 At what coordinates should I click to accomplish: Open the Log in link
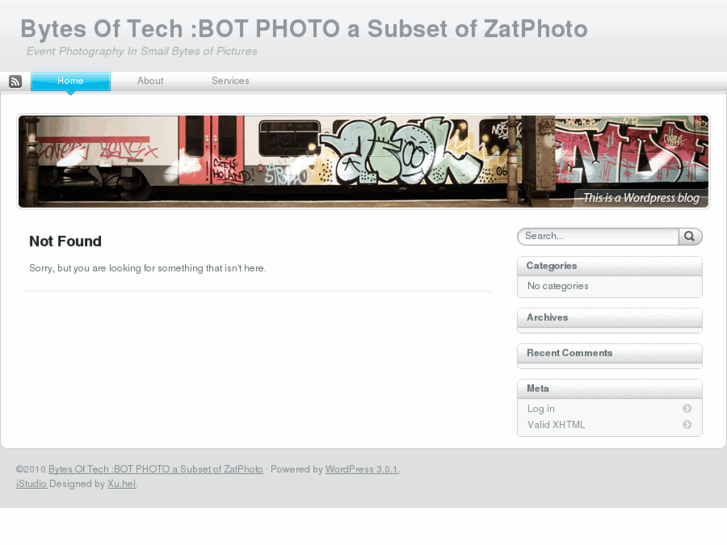tap(541, 409)
